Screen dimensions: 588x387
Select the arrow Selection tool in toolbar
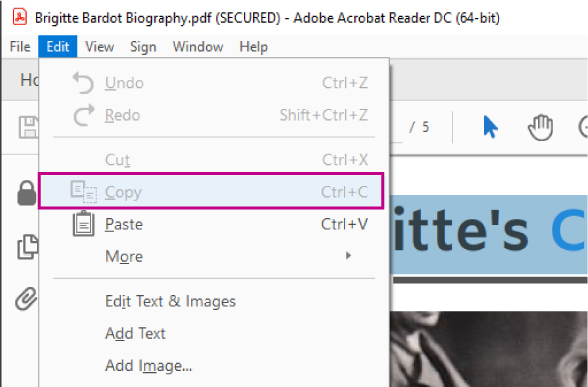click(490, 127)
